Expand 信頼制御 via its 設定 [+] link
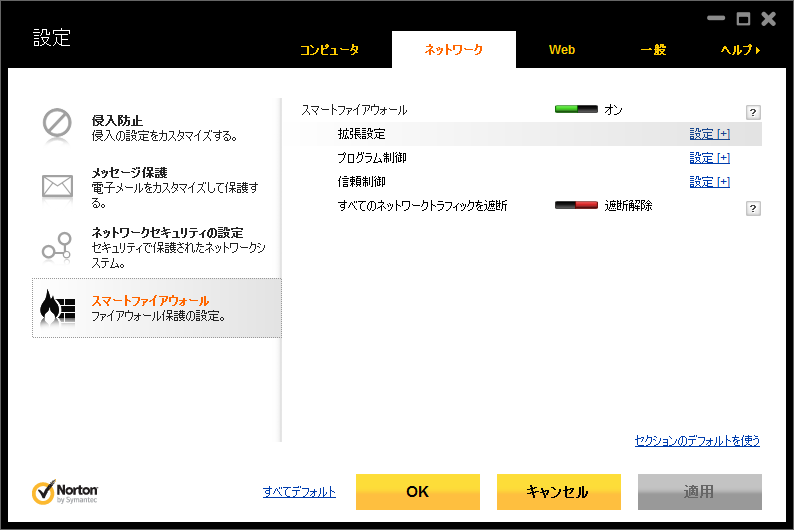The height and width of the screenshot is (530, 794). [x=709, y=182]
